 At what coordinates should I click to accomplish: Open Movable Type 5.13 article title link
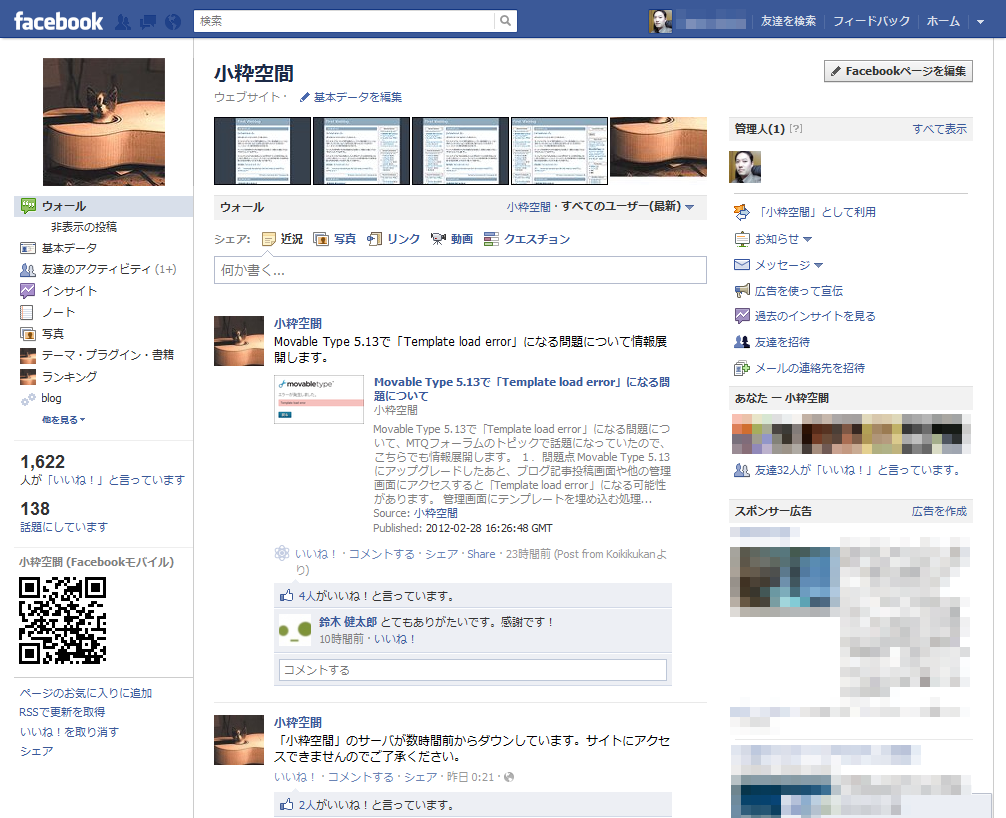pos(522,389)
